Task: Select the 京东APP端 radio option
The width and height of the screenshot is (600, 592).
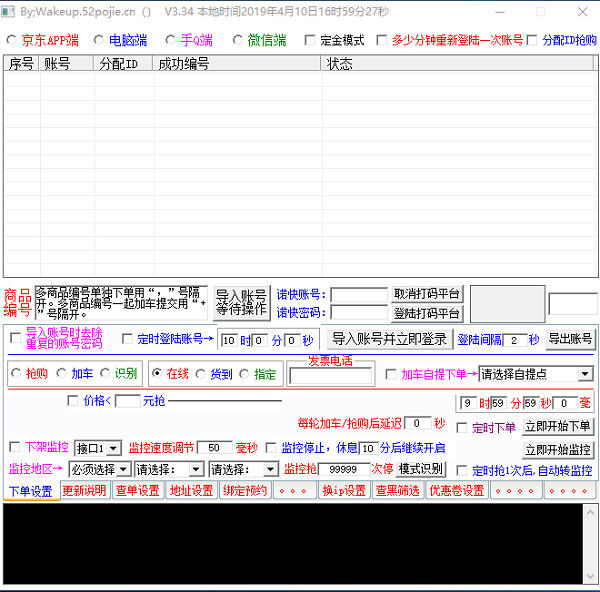Action: (12, 41)
